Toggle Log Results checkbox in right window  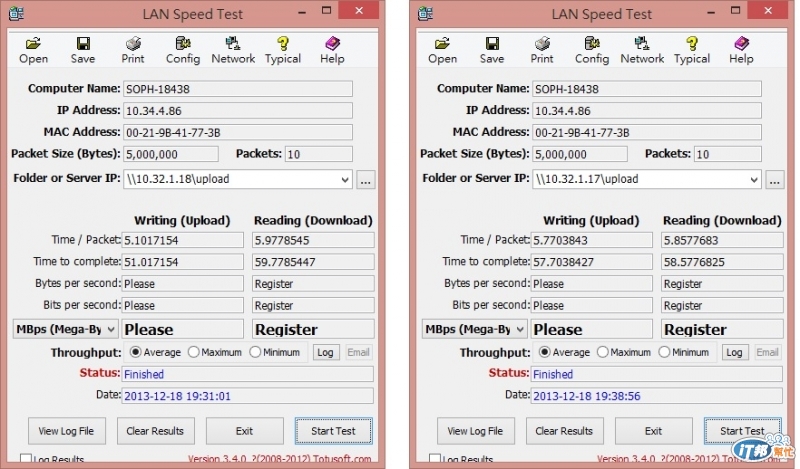[435, 459]
